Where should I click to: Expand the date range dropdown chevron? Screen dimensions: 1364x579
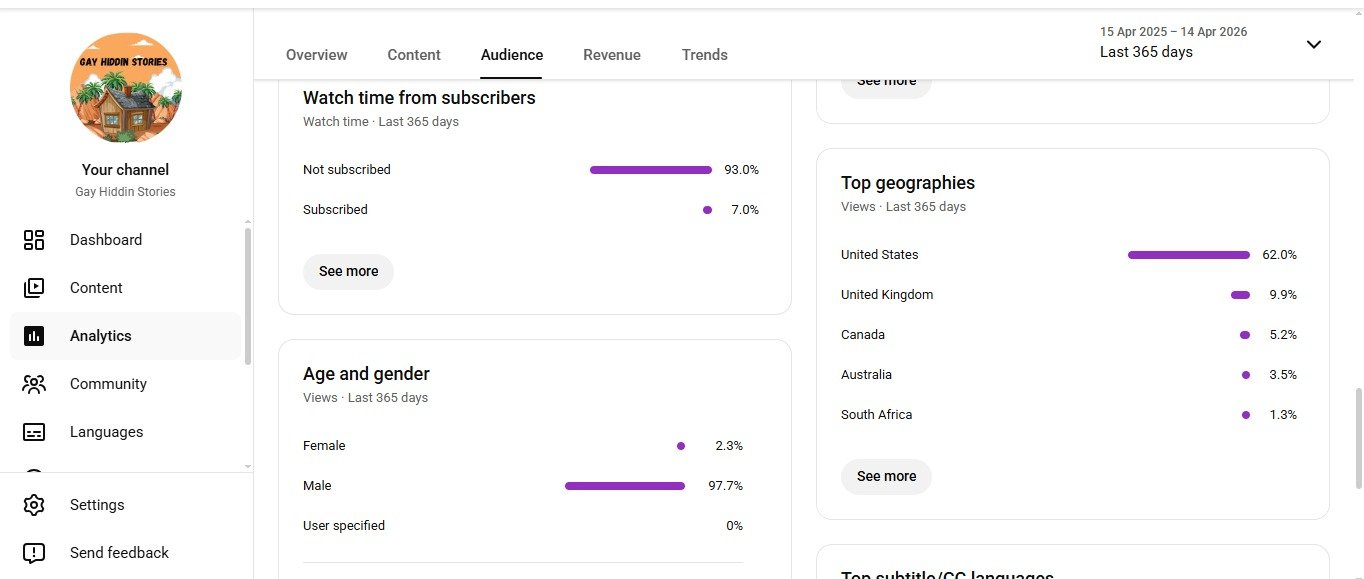1314,44
